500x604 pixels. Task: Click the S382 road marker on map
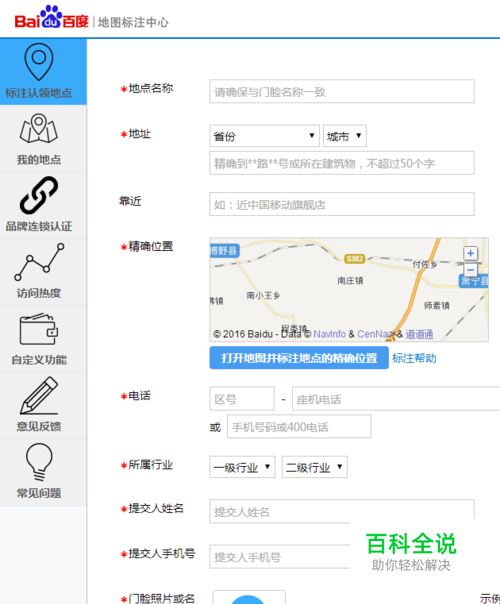354,258
